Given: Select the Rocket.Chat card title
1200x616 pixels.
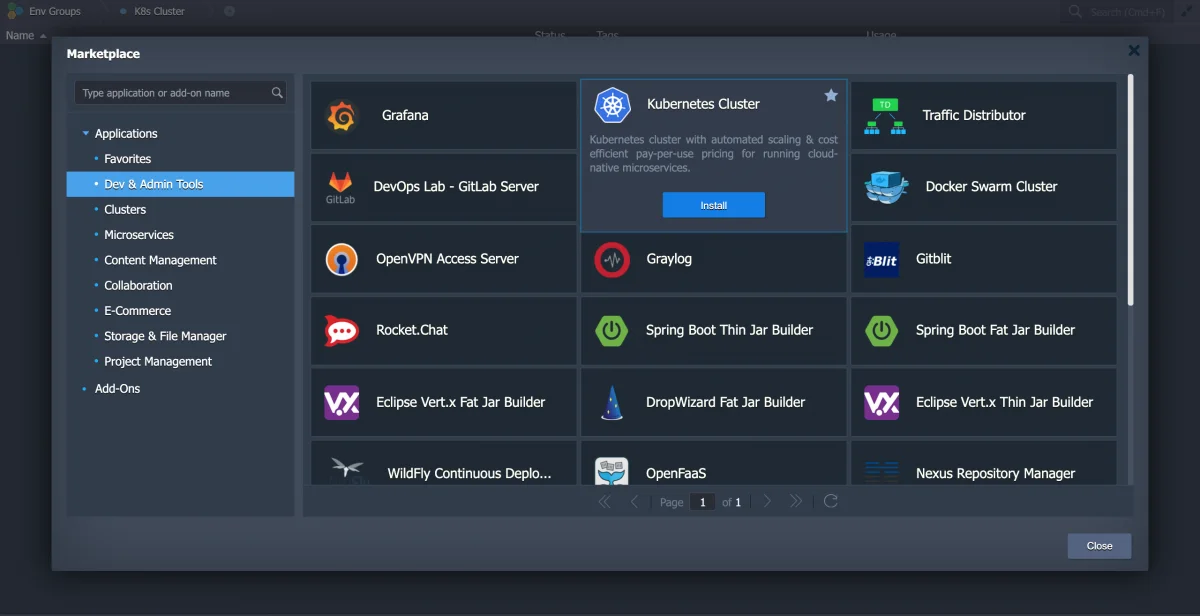Looking at the screenshot, I should coord(412,330).
